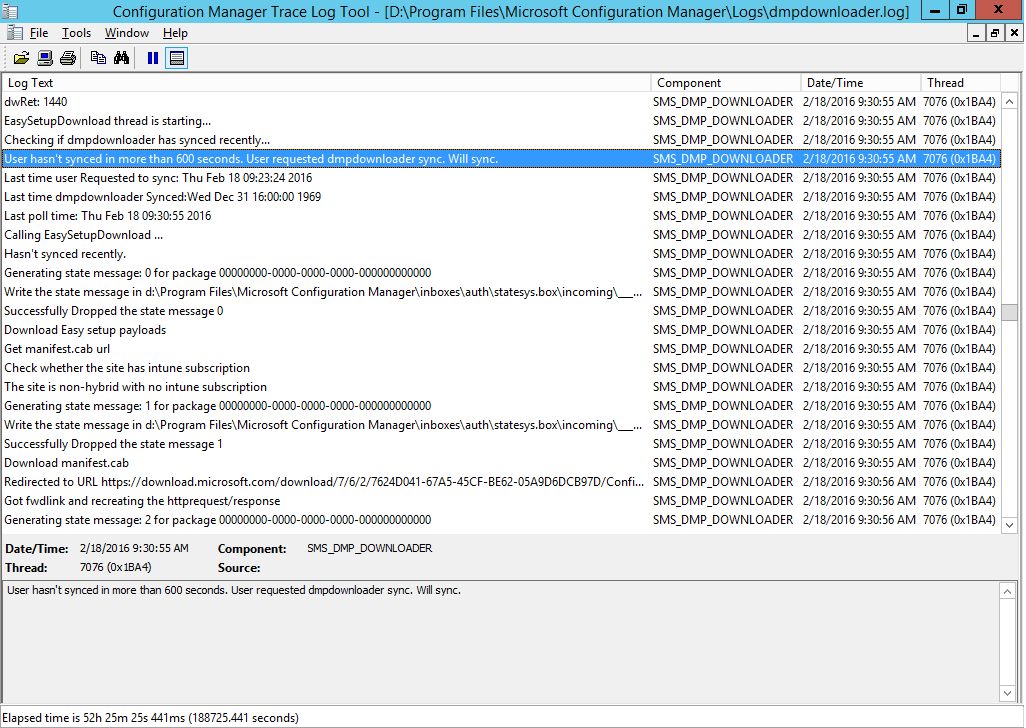Select 'Download manifest.cab' log row
1026x728 pixels.
(x=501, y=462)
